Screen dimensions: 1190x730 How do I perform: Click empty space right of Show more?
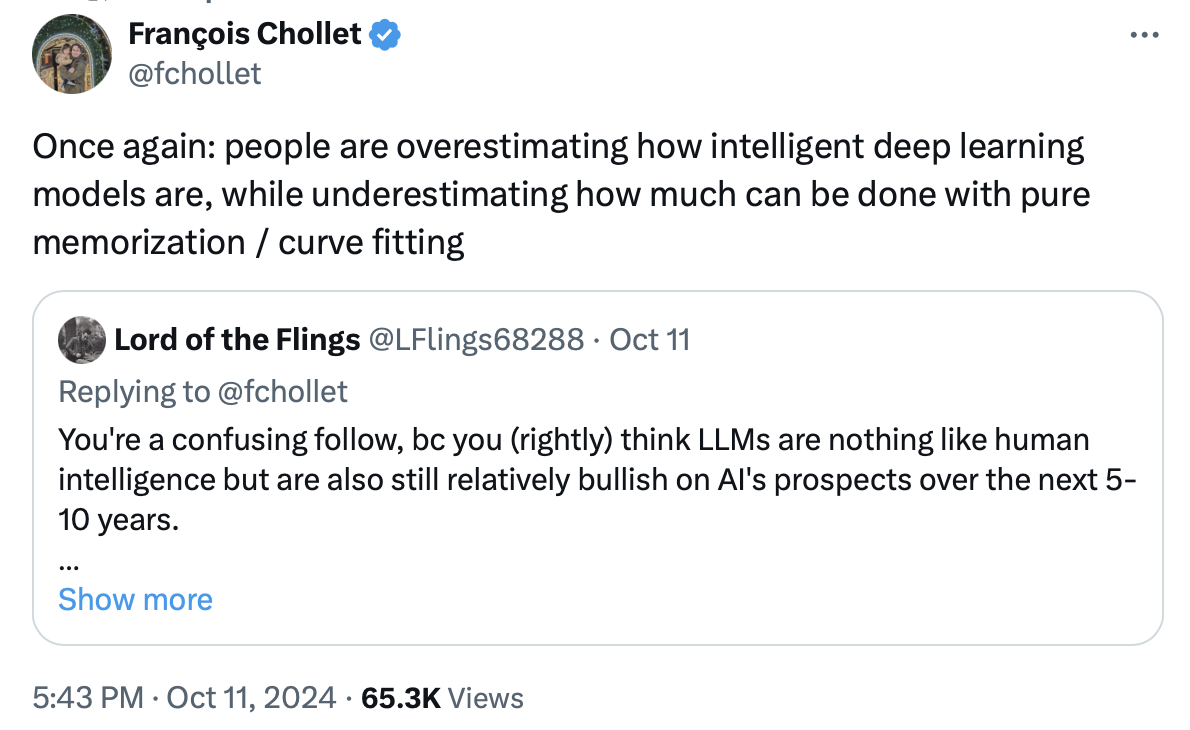650,599
